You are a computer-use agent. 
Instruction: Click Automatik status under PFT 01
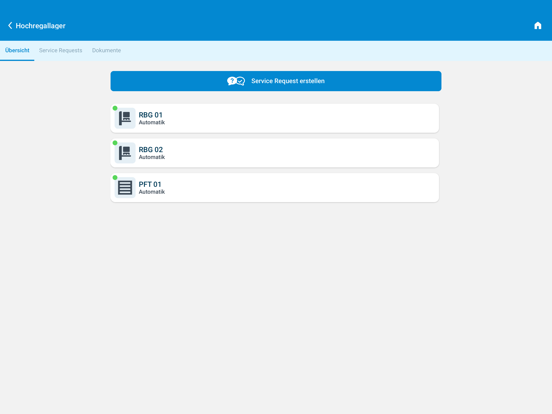(152, 192)
